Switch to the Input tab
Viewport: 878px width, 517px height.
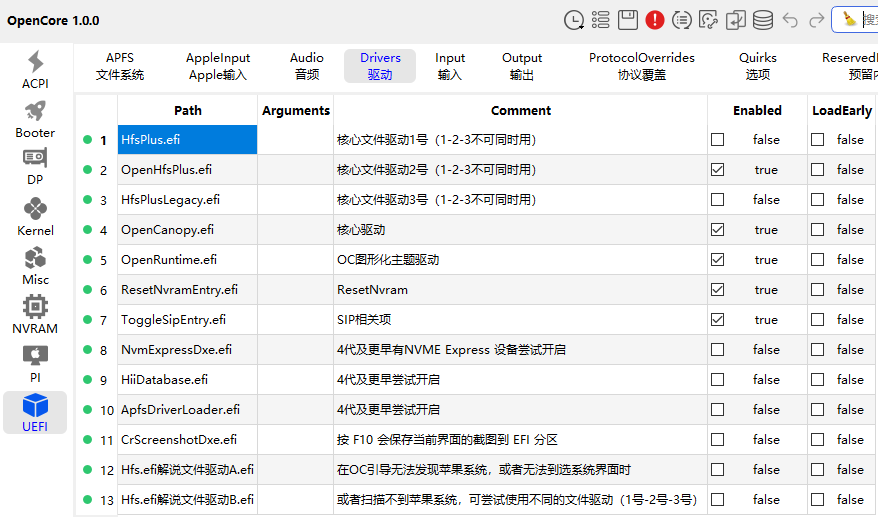tap(450, 66)
